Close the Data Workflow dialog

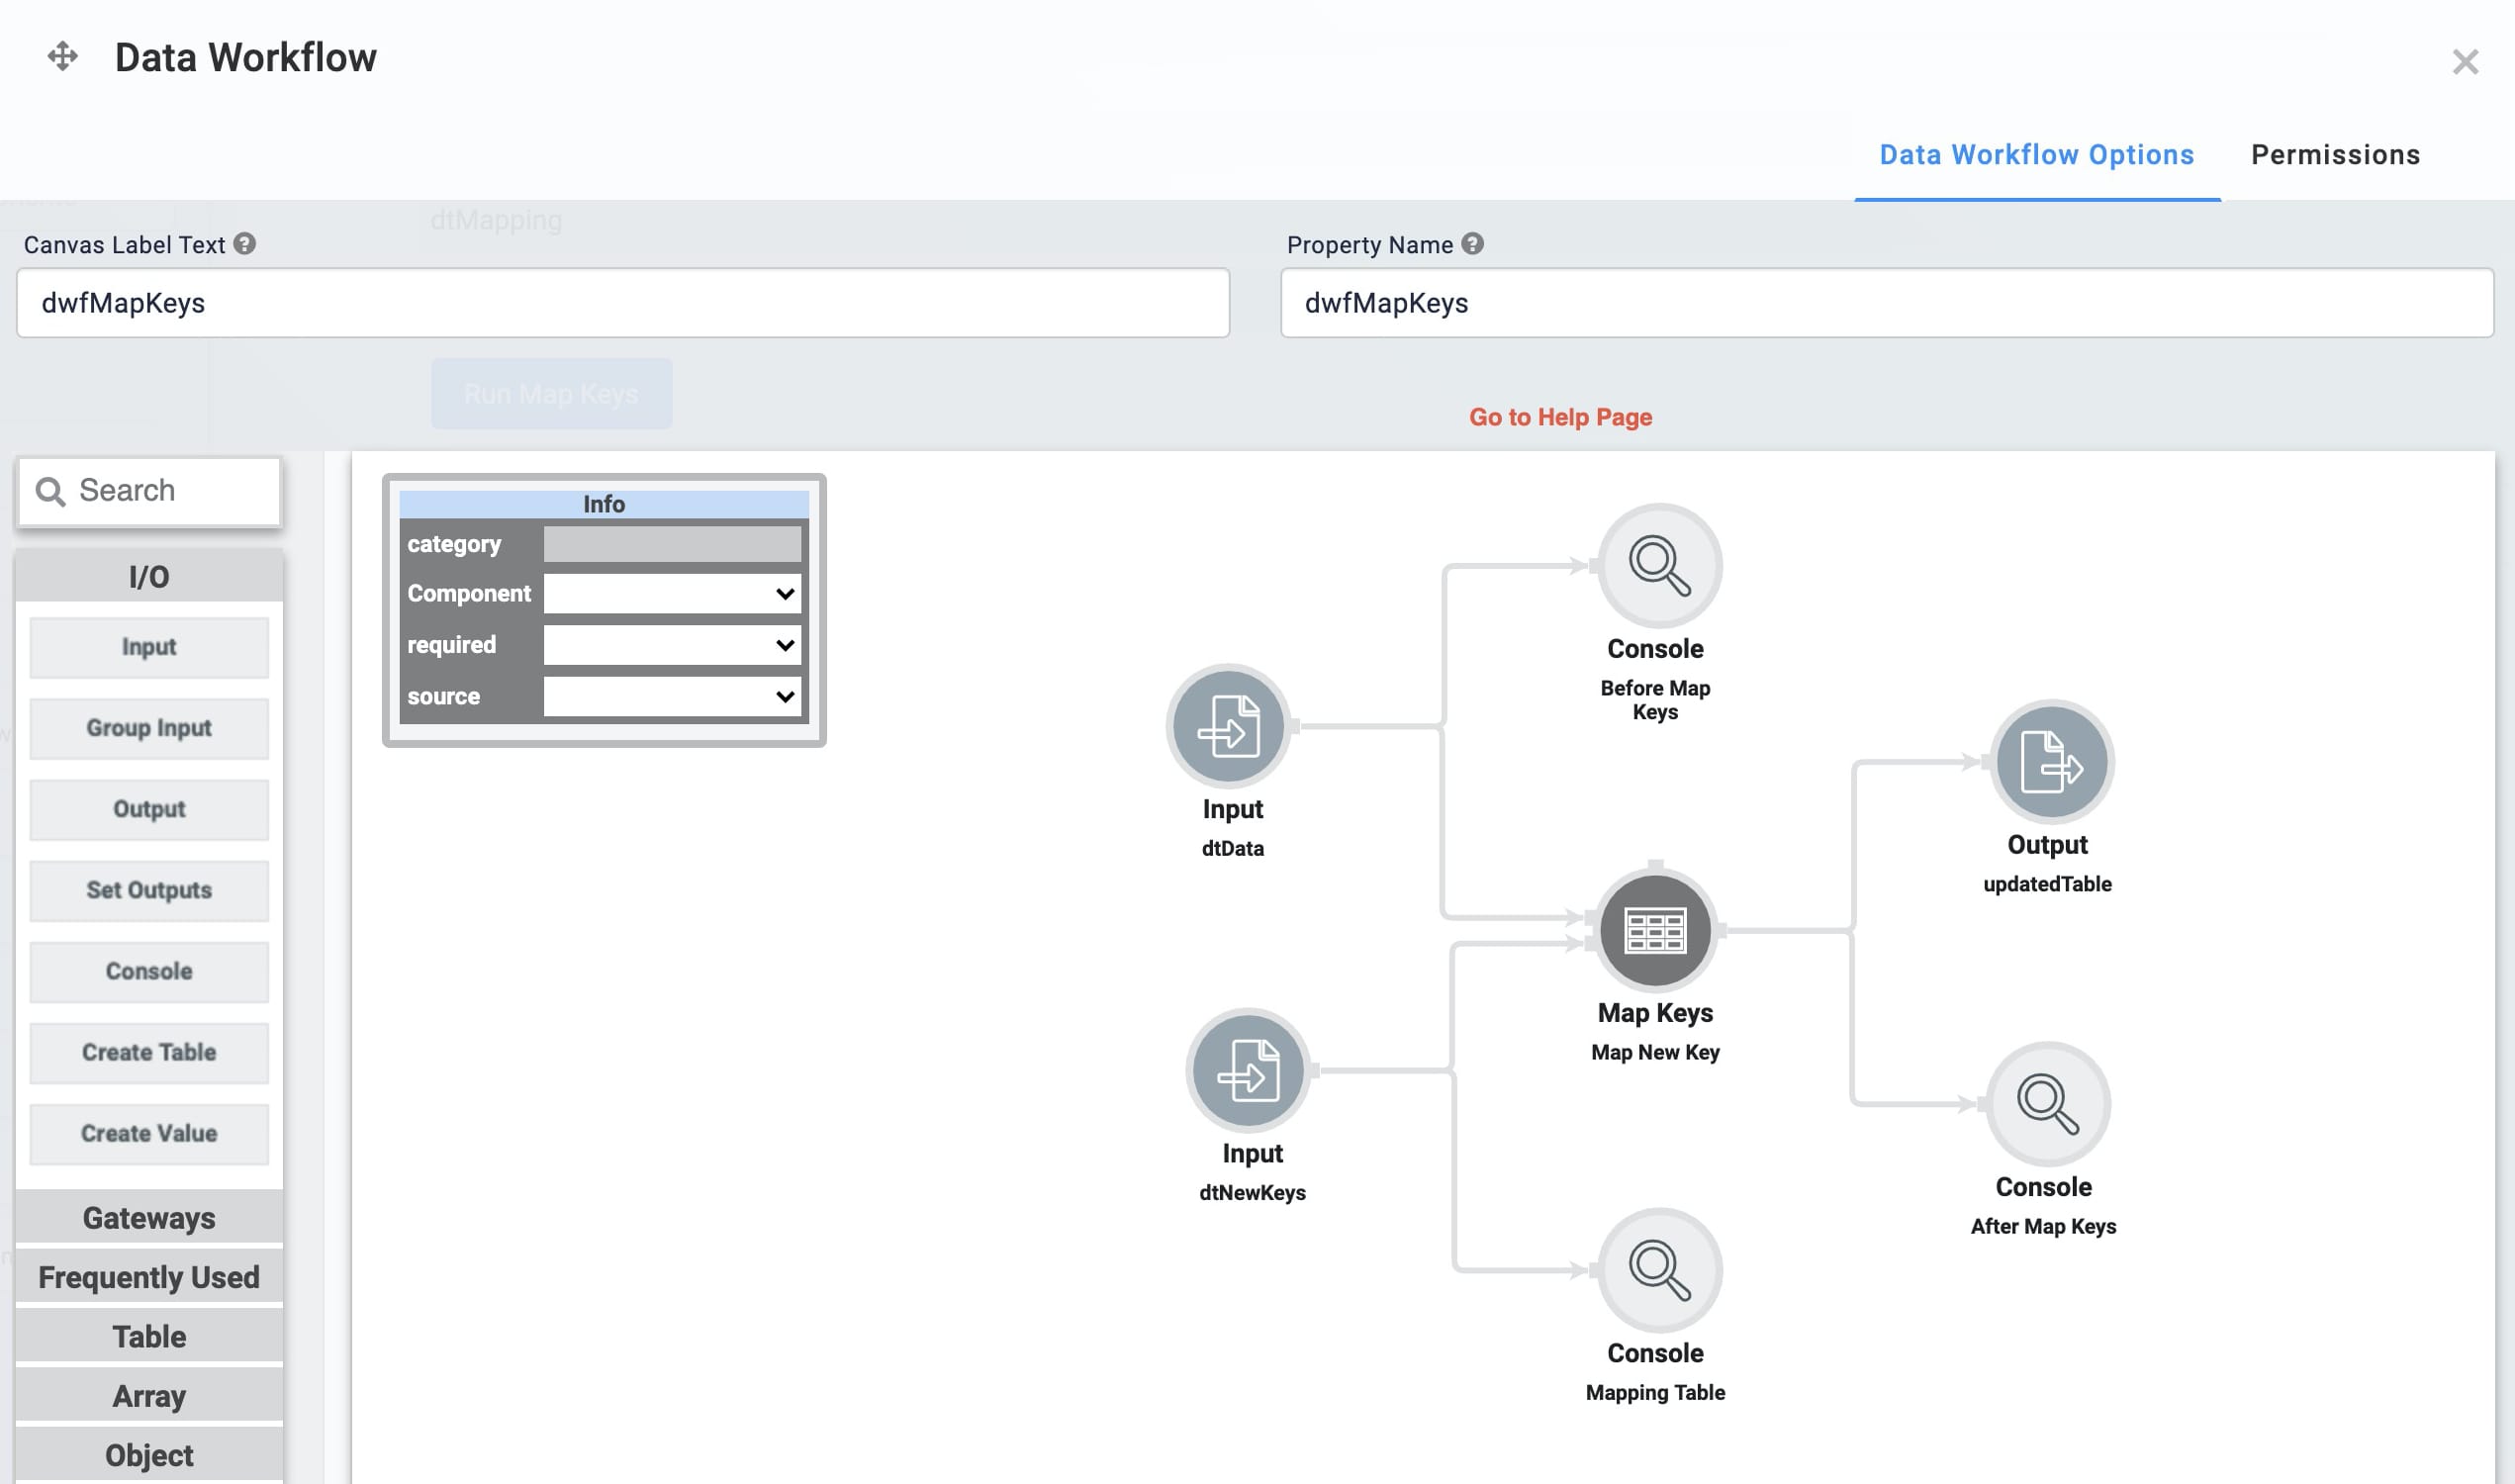[2465, 62]
